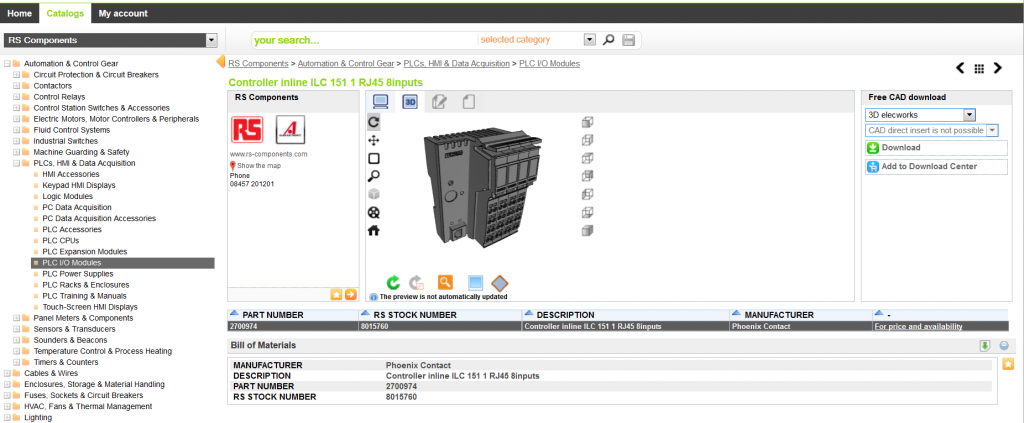Click the save search floppy icon

point(628,40)
